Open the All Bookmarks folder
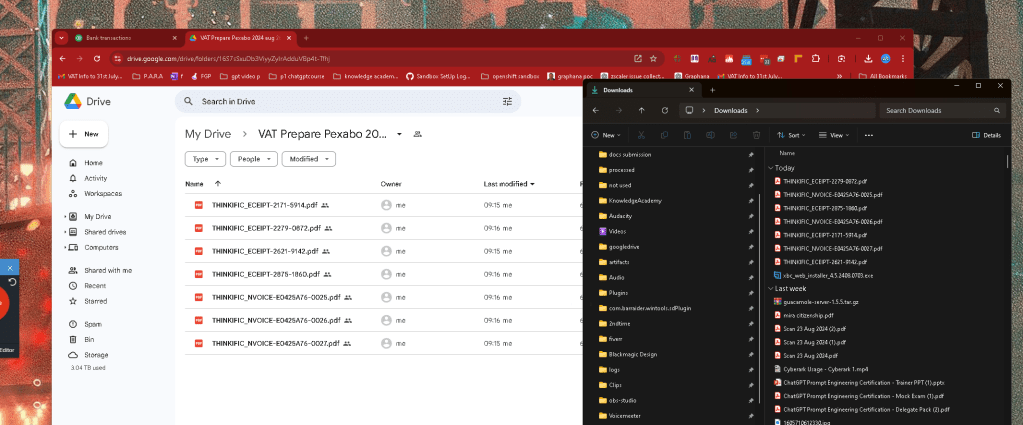Screen dimensions: 1023x425 point(883,76)
